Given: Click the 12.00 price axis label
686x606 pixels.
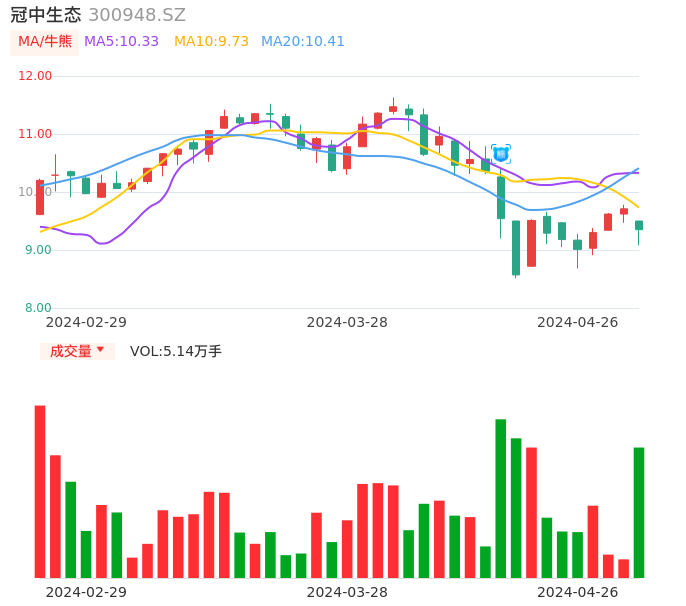Looking at the screenshot, I should point(35,76).
